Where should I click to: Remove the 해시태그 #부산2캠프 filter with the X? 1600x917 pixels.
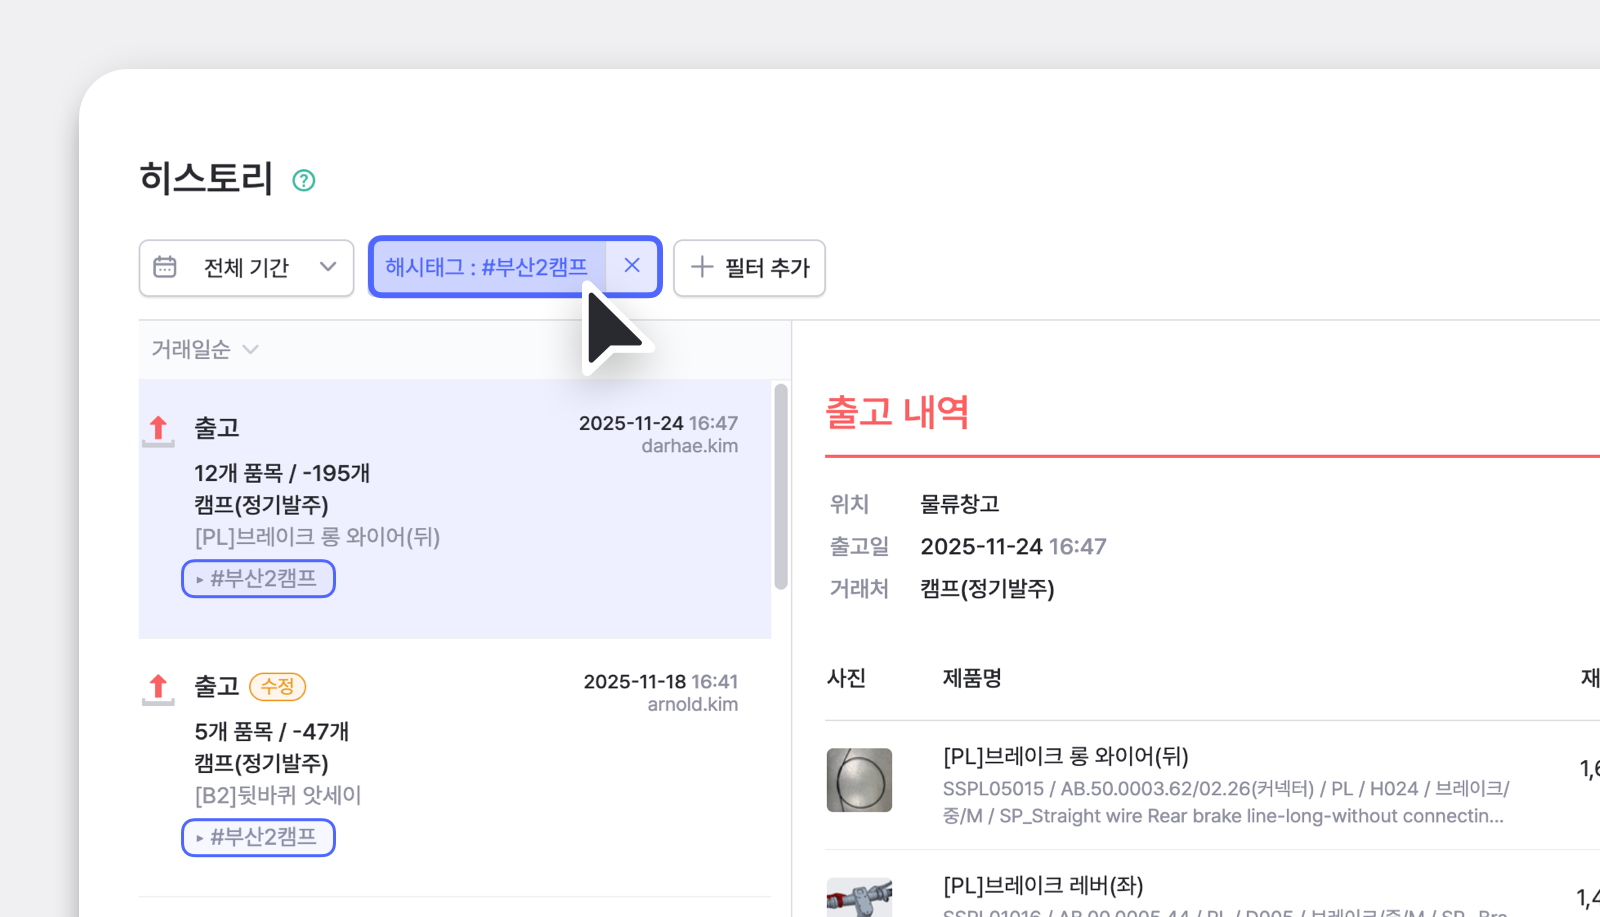[631, 265]
